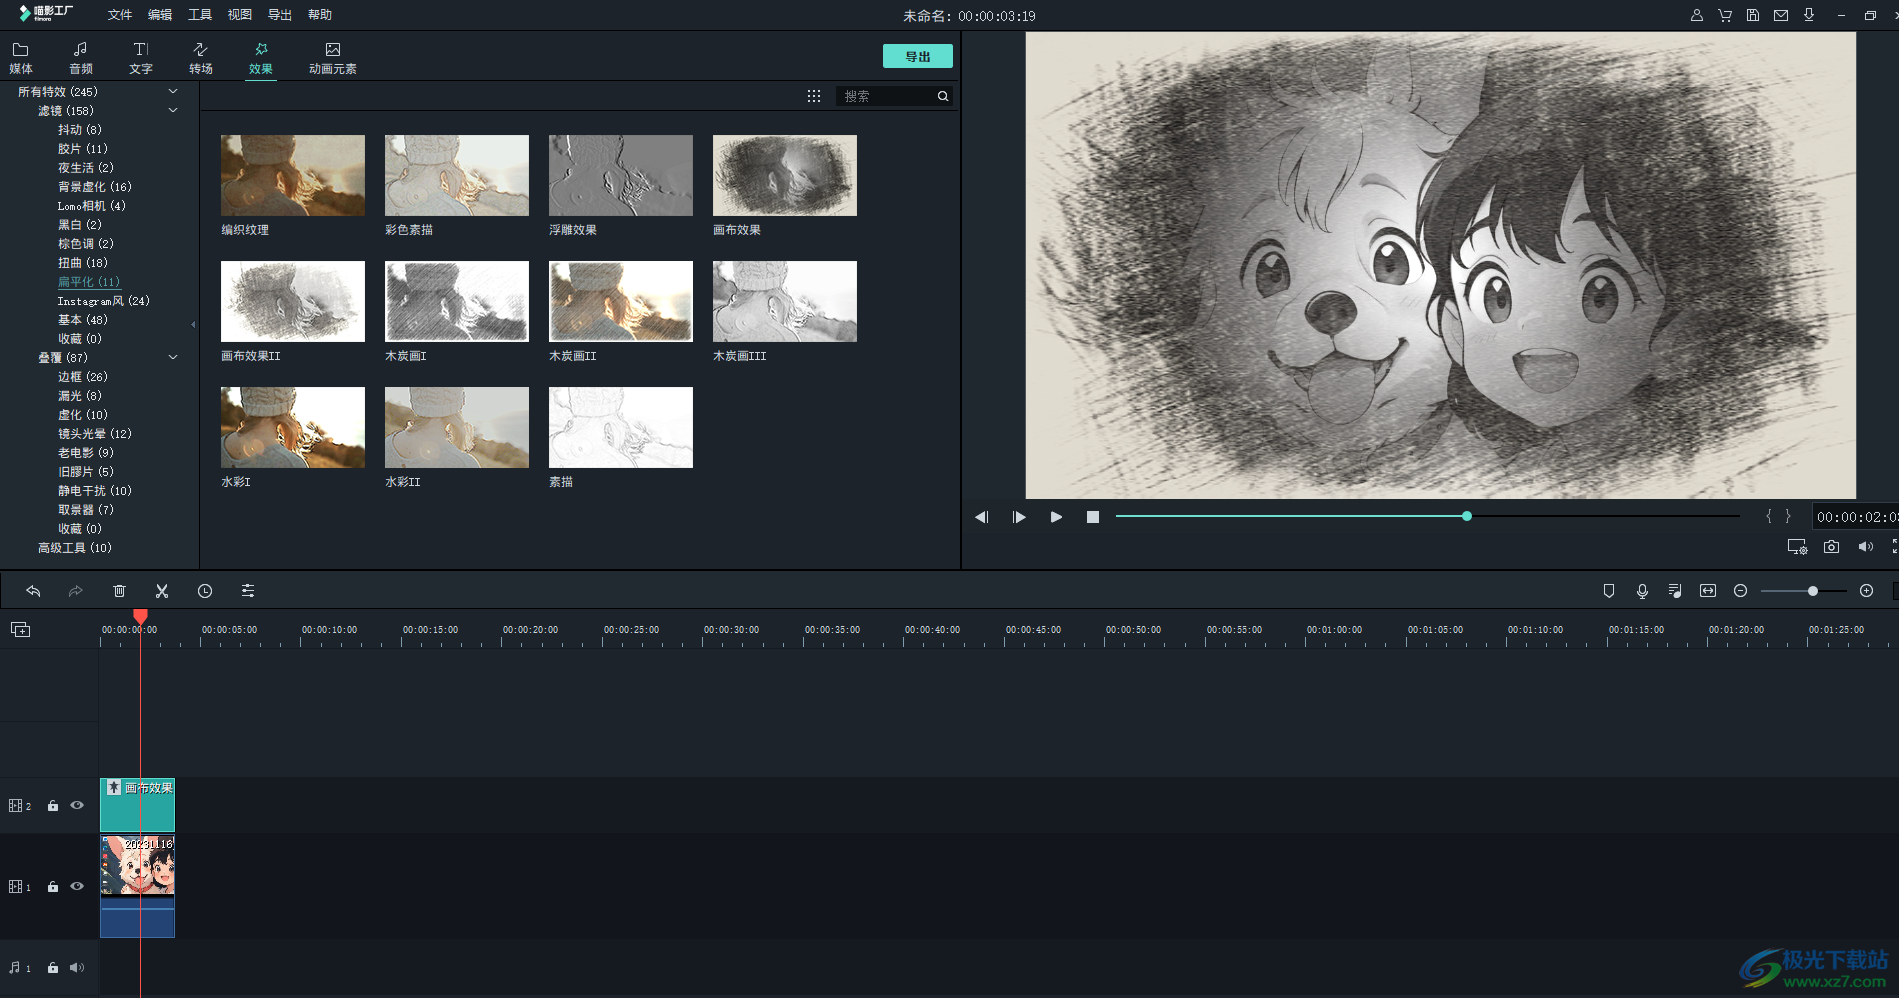1899x998 pixels.
Task: Select the 浮雕效果 effect thumbnail
Action: pyautogui.click(x=621, y=175)
